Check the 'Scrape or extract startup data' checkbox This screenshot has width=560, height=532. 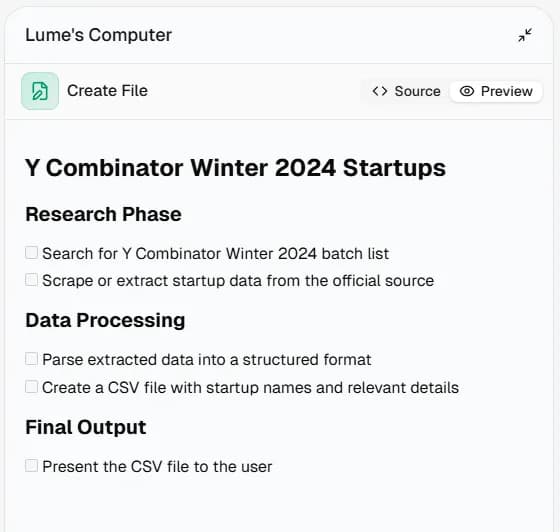[31, 280]
